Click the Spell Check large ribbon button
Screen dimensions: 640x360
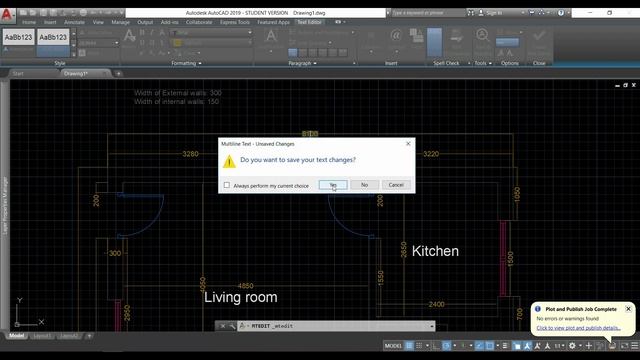[434, 42]
